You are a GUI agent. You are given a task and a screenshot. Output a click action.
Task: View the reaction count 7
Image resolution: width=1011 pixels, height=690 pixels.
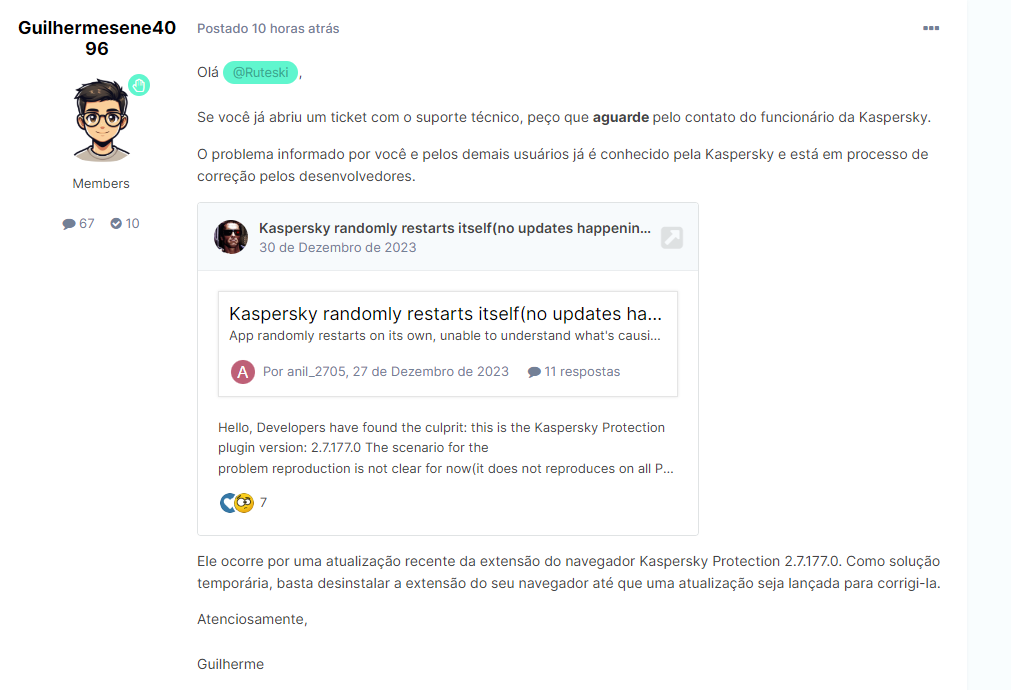point(263,503)
